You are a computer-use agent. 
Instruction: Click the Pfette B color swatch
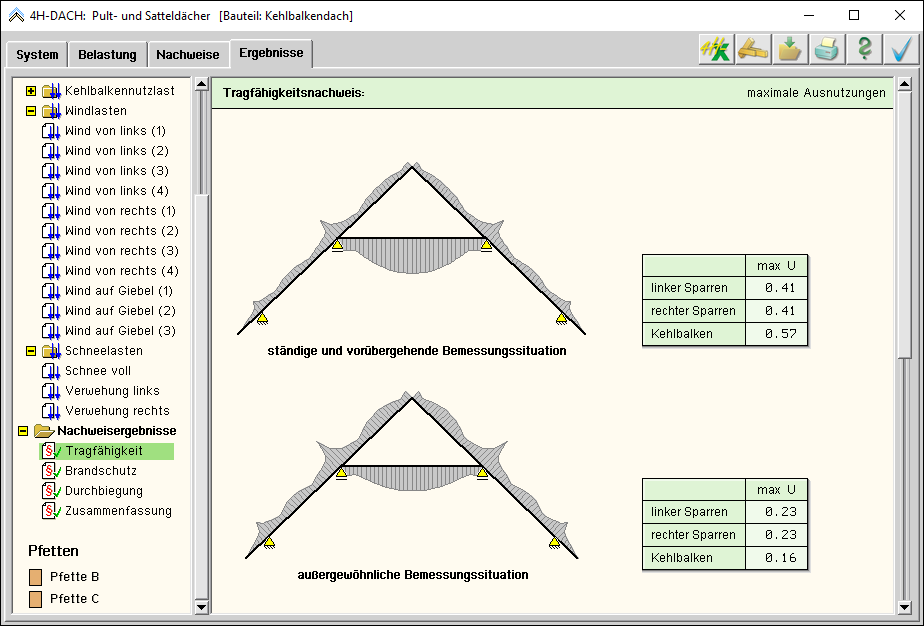point(36,577)
